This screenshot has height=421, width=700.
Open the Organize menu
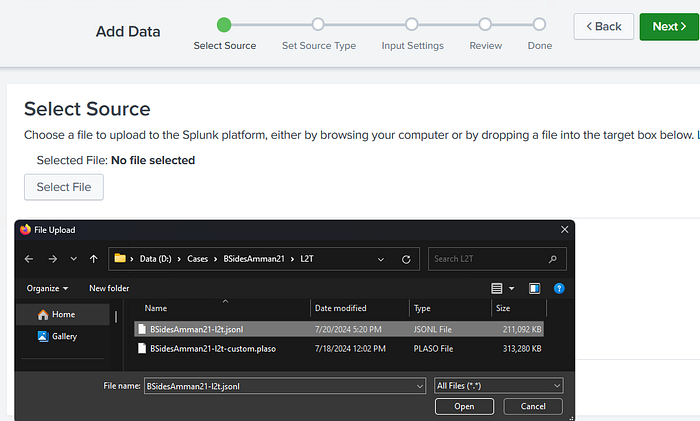47,288
